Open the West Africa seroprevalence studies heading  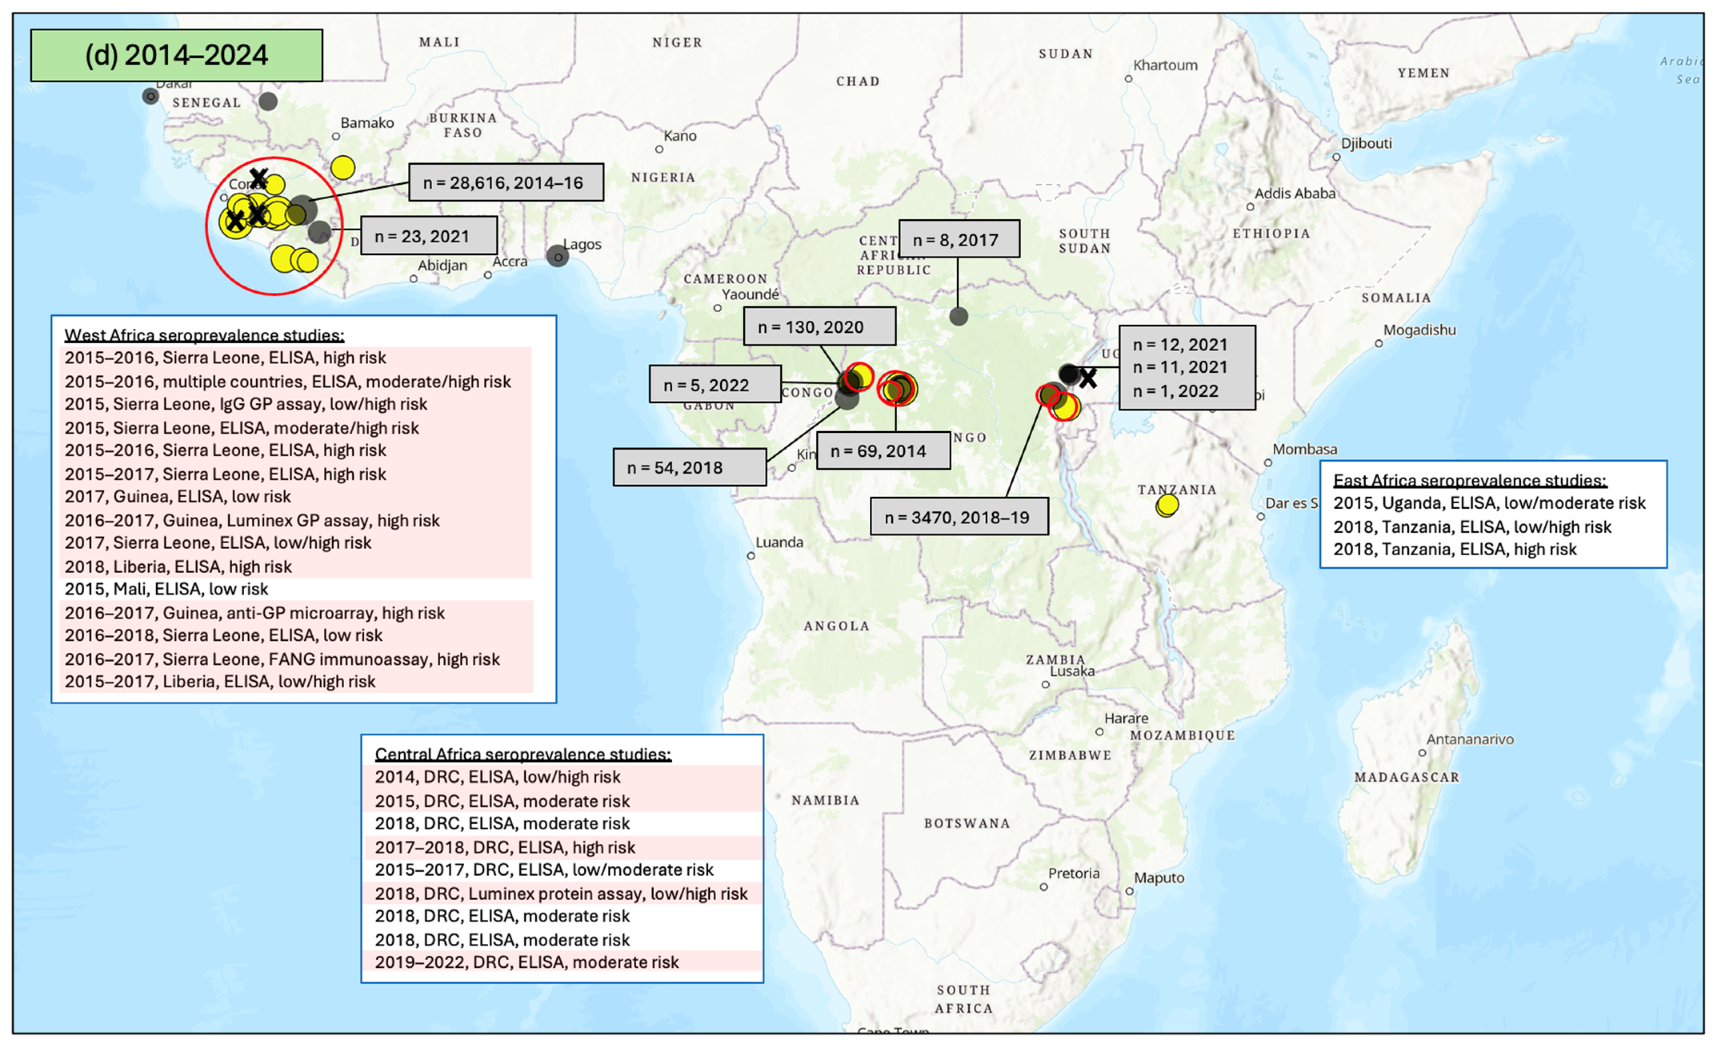click(x=204, y=335)
